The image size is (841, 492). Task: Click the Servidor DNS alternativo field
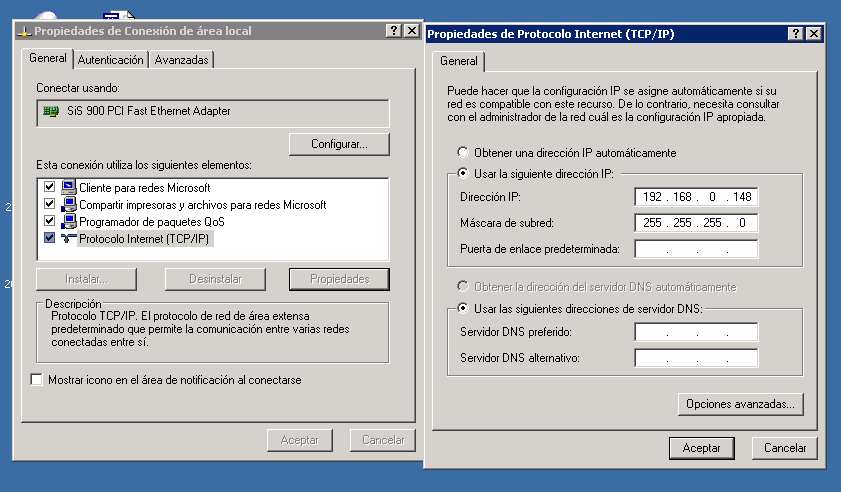(696, 358)
